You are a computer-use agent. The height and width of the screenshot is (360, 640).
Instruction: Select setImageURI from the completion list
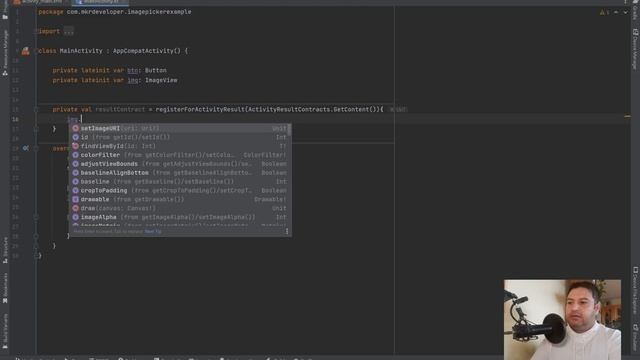(180, 128)
